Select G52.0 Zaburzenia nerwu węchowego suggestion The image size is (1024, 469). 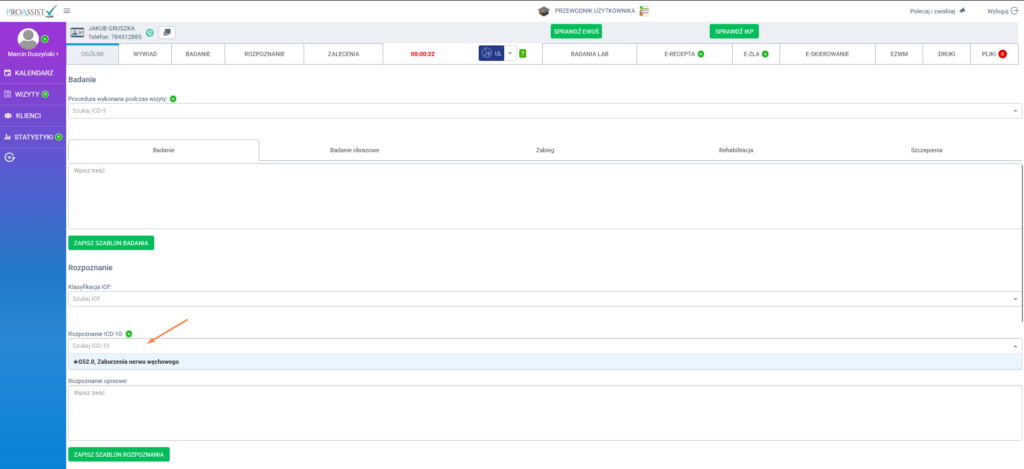pyautogui.click(x=126, y=361)
